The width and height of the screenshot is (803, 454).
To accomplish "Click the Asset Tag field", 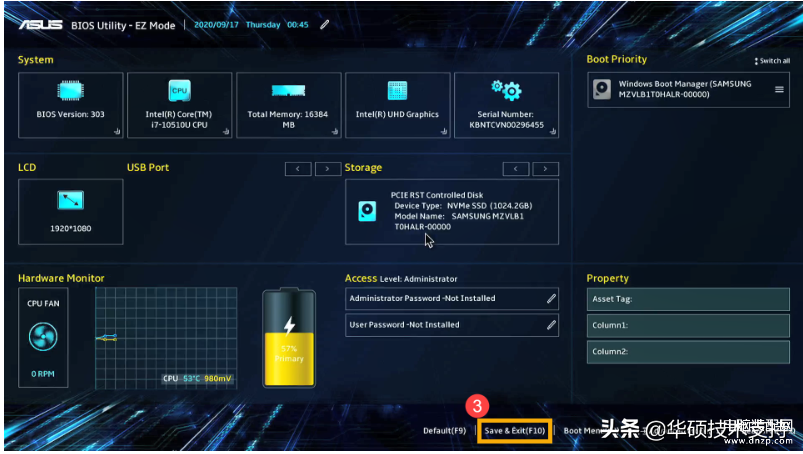I will tap(688, 299).
